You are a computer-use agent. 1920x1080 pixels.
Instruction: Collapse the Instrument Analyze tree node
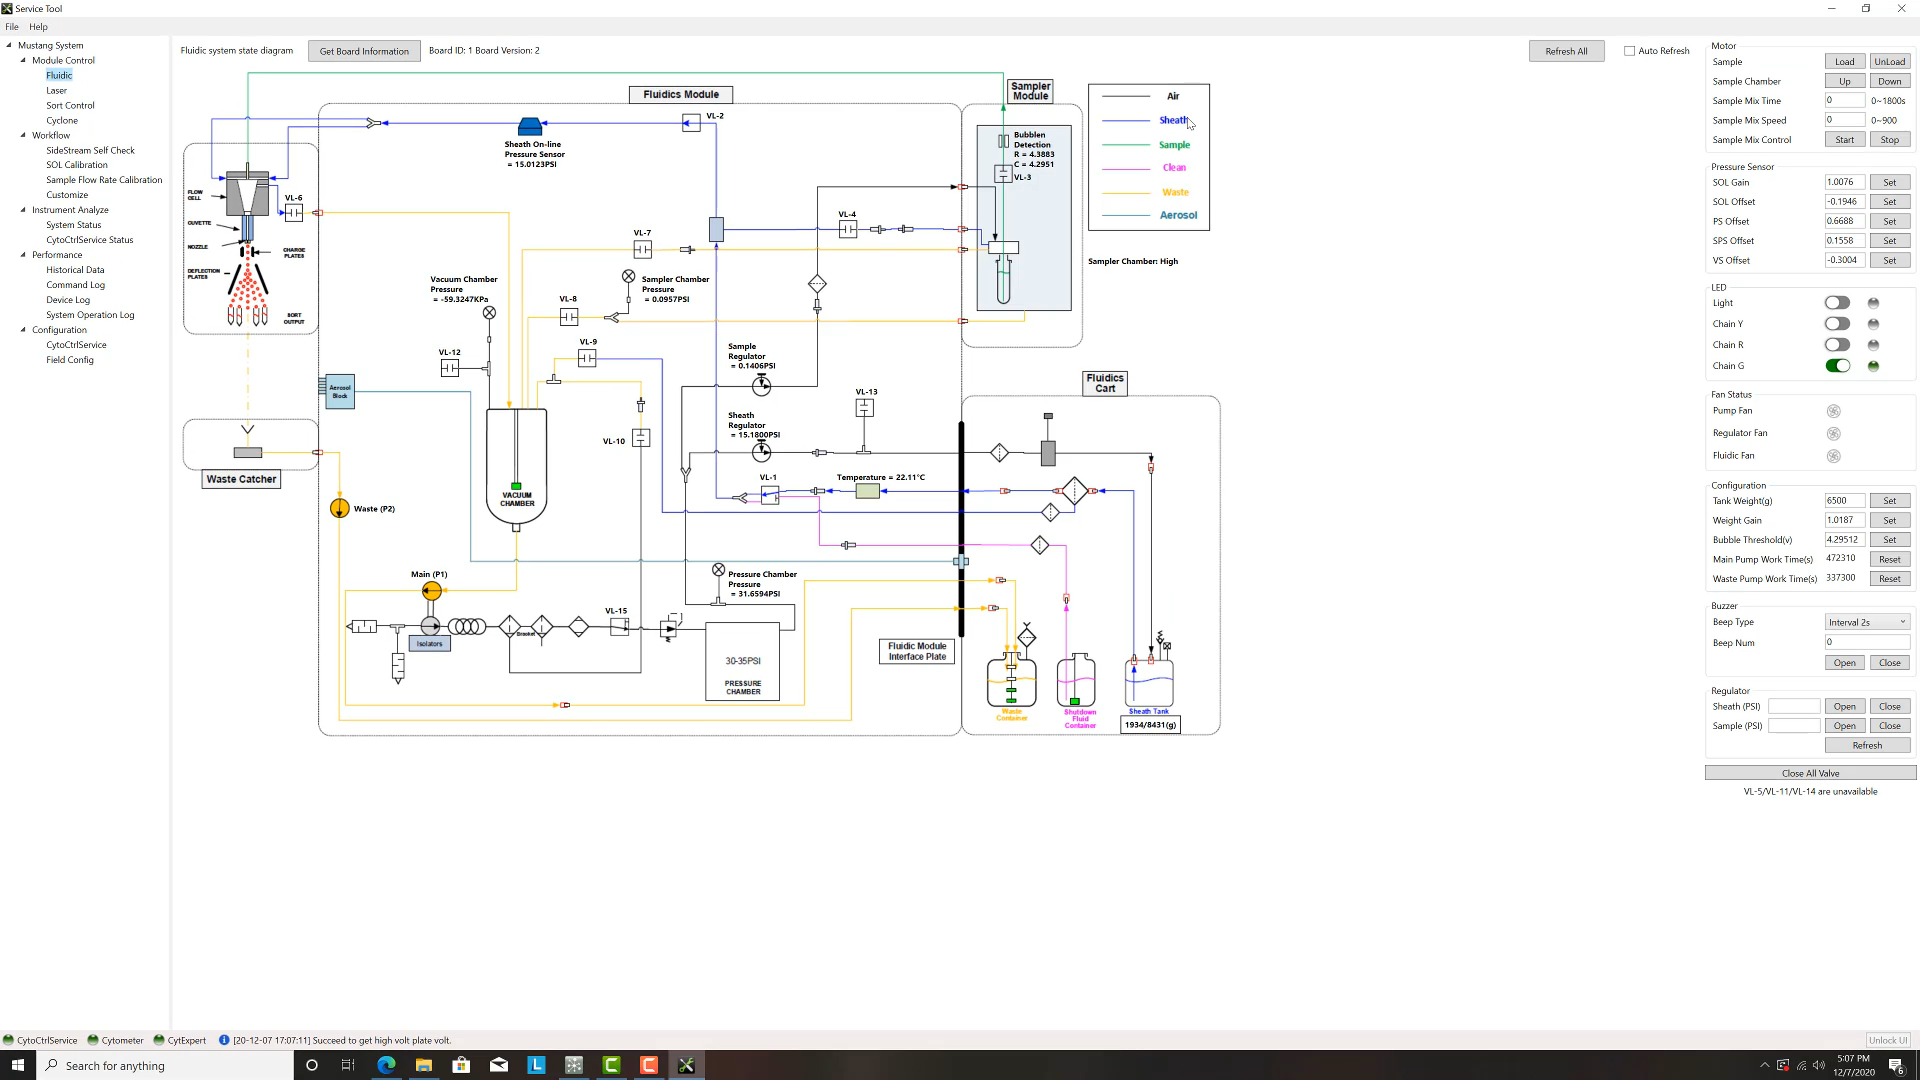[x=23, y=210]
